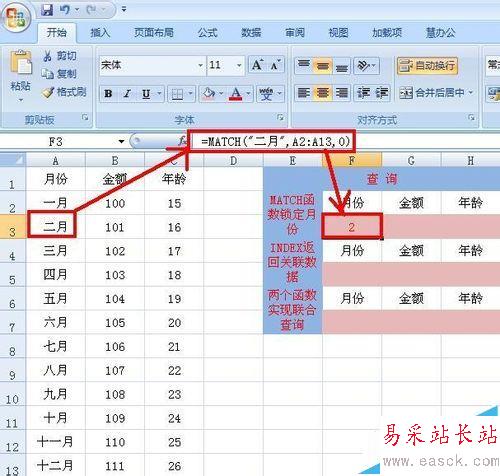
Task: Open the Customize Quick Access Toolbar dropdown
Action: (x=124, y=10)
